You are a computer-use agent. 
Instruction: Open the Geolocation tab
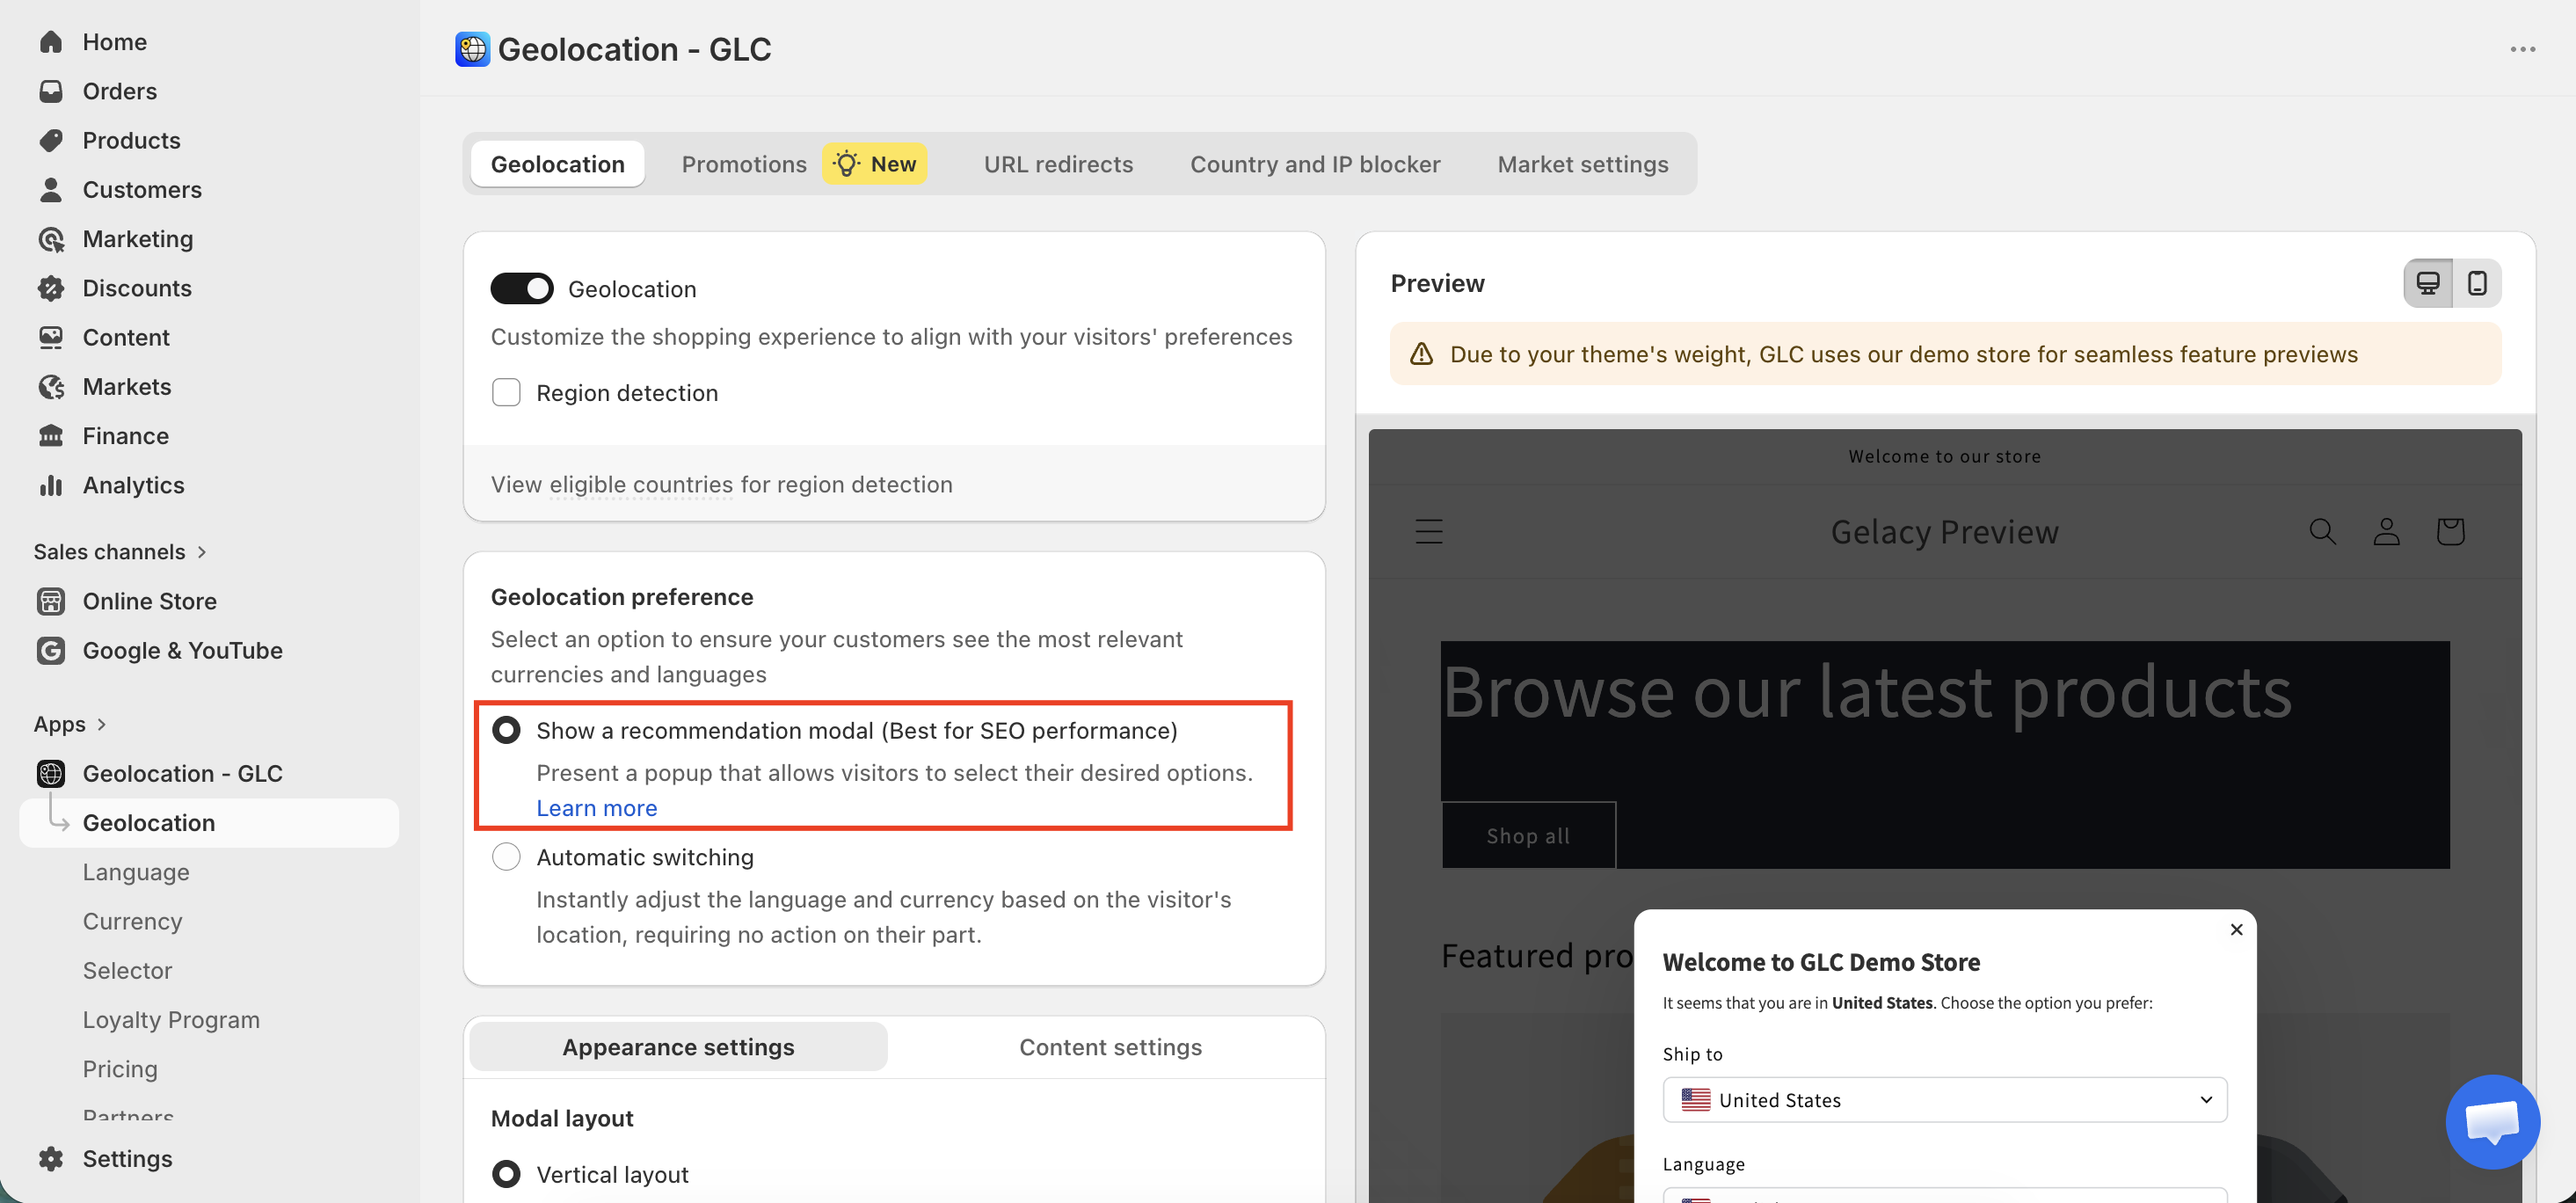click(x=557, y=164)
